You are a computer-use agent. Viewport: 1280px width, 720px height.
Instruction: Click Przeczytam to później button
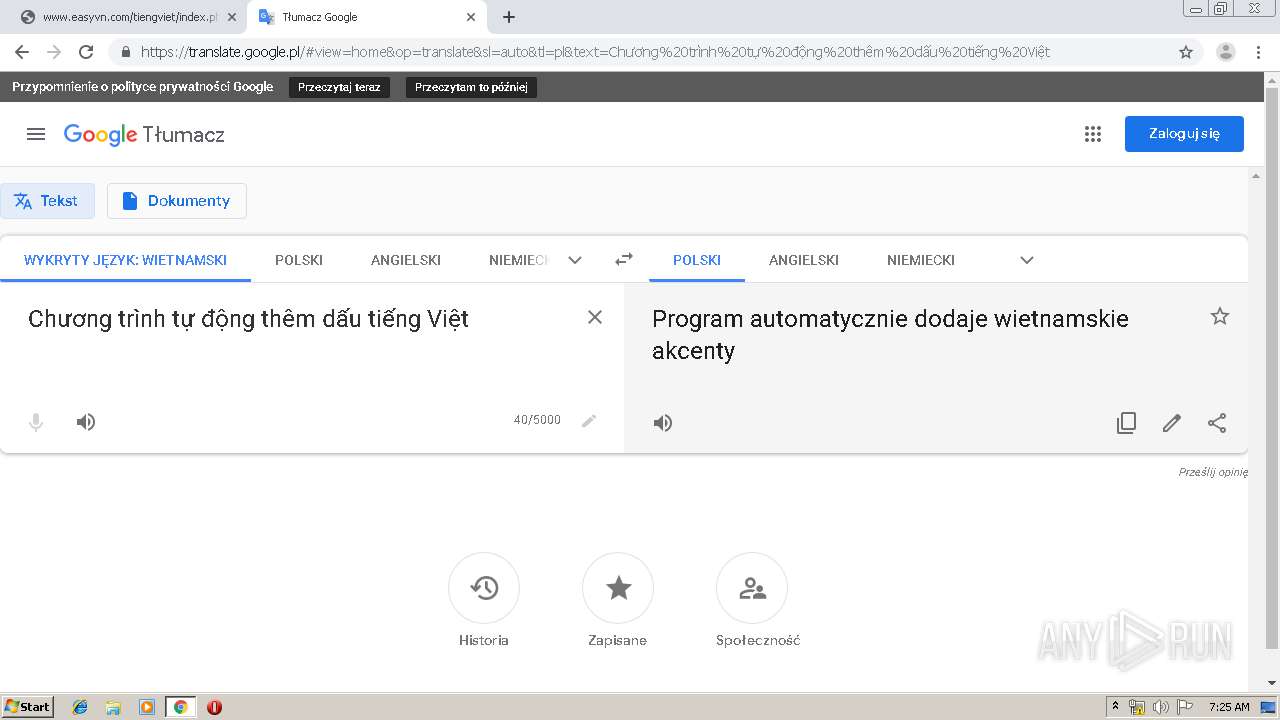pyautogui.click(x=471, y=87)
